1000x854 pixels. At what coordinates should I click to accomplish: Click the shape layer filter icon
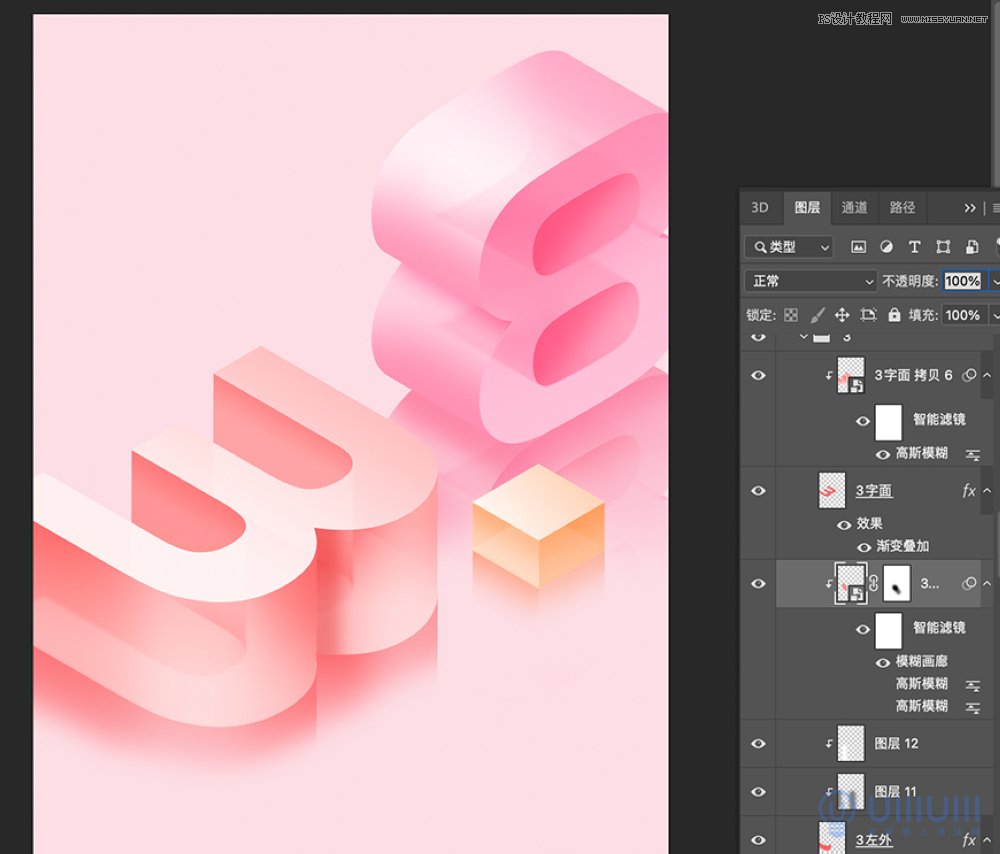click(x=943, y=247)
